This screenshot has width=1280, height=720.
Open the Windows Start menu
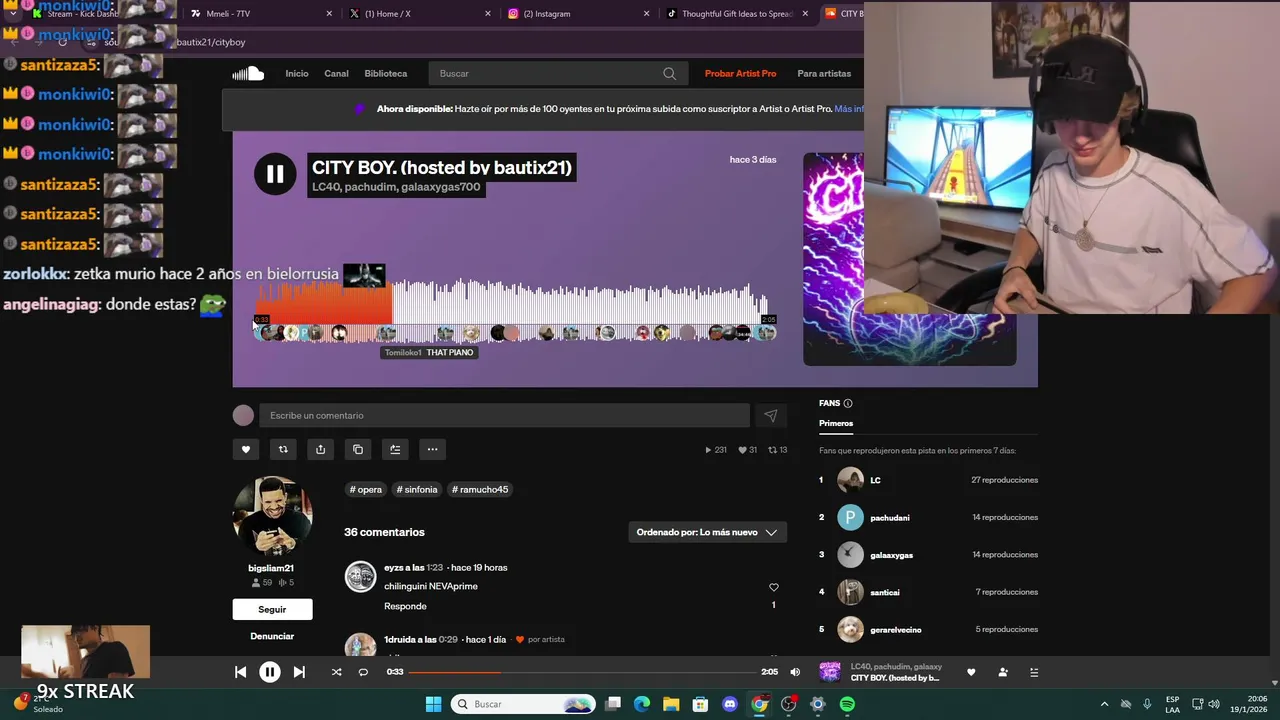tap(433, 704)
